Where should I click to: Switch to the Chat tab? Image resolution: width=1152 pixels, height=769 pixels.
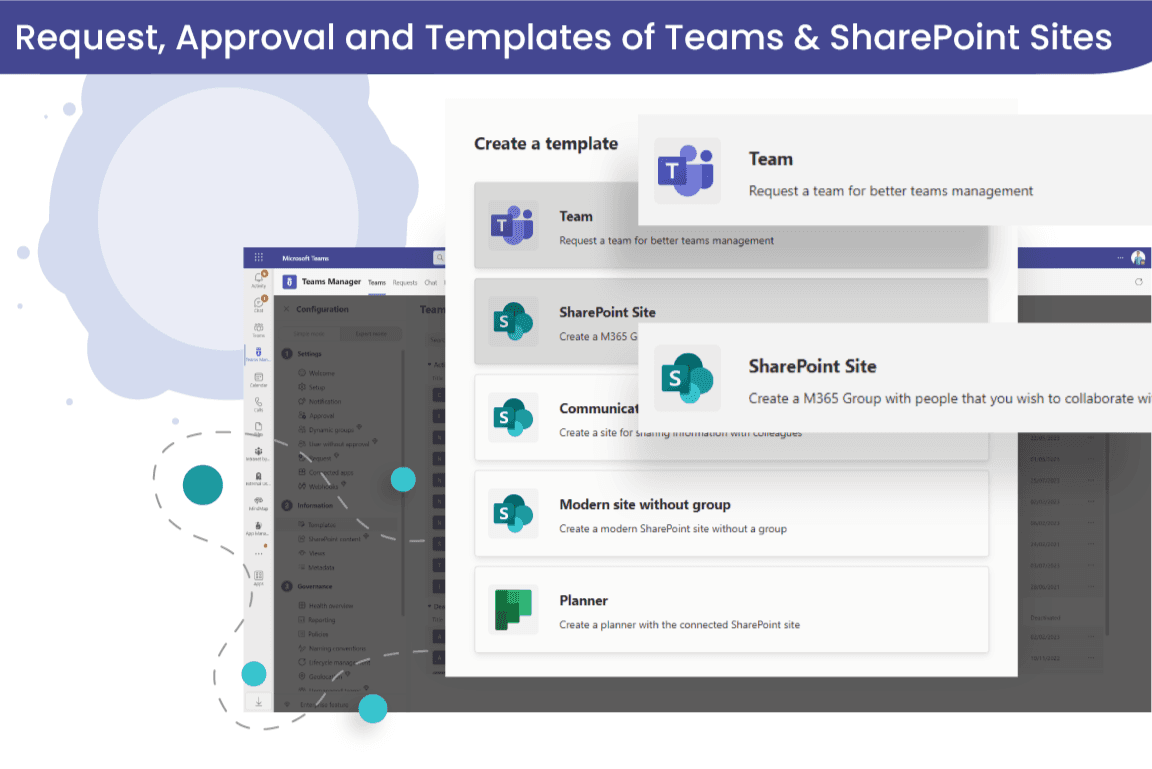coord(431,283)
